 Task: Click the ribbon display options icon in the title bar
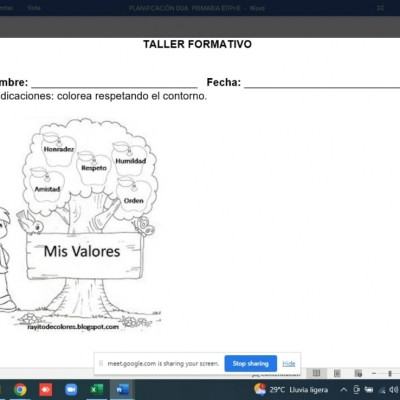(380, 8)
